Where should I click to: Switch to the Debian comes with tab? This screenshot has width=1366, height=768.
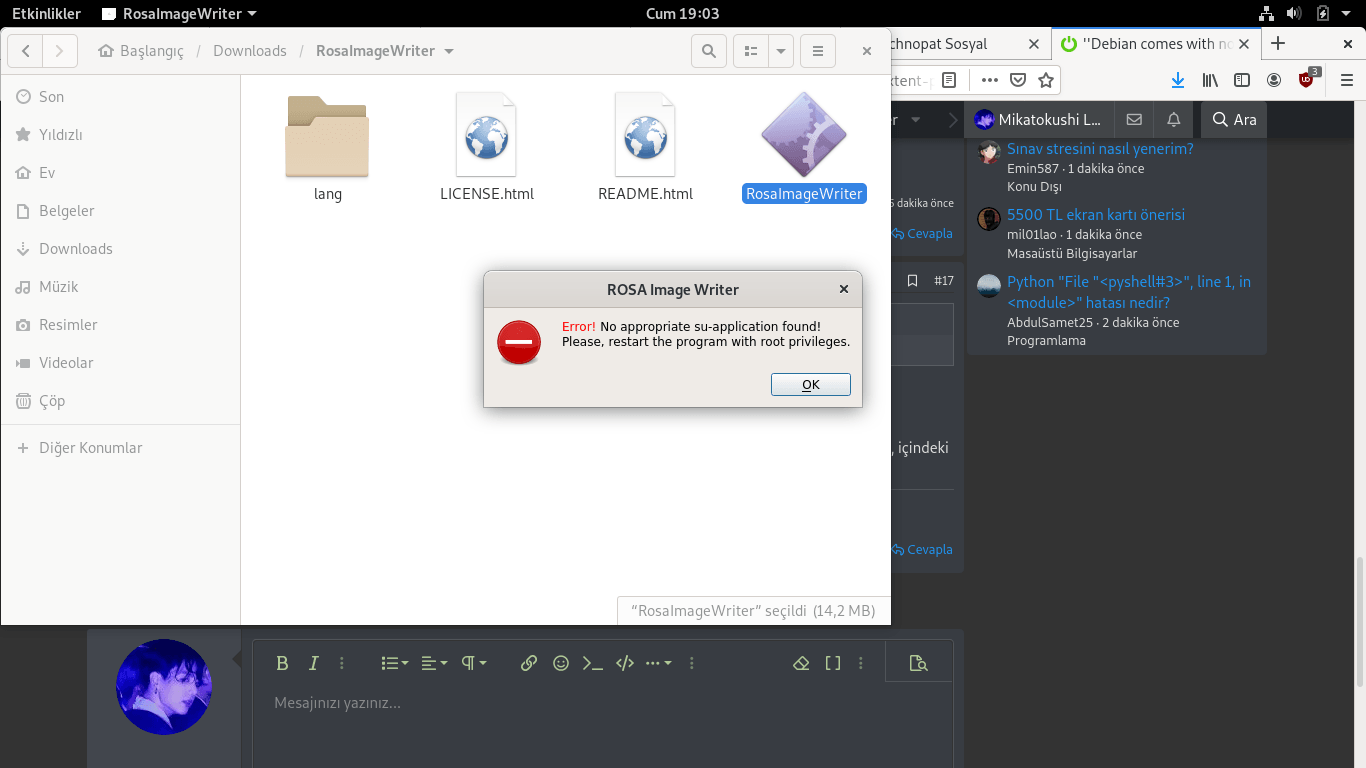[x=1156, y=44]
